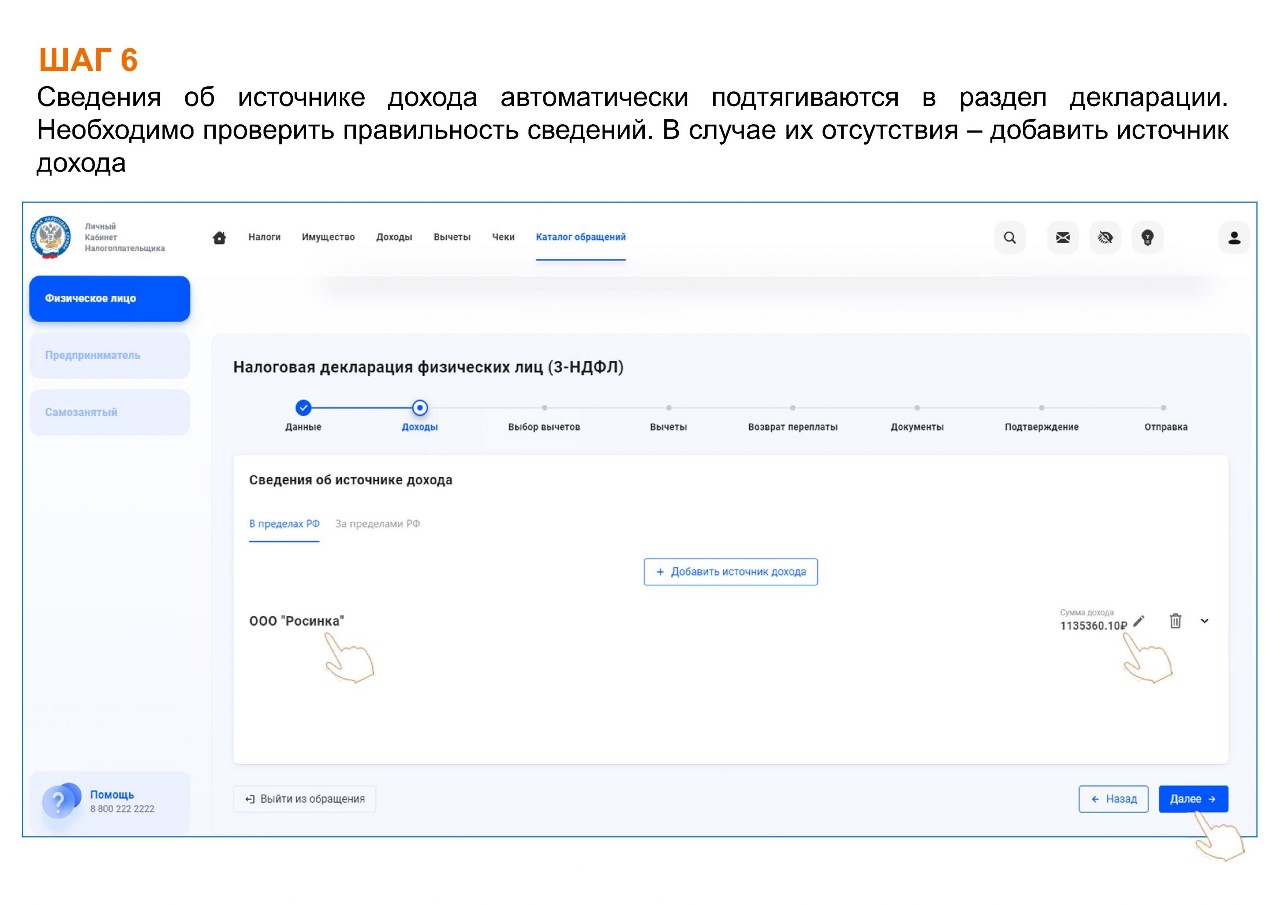The width and height of the screenshot is (1280, 905).
Task: Open messages via the envelope icon
Action: click(1063, 238)
